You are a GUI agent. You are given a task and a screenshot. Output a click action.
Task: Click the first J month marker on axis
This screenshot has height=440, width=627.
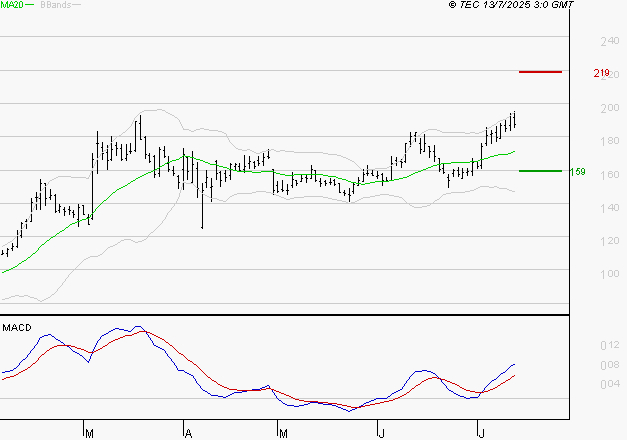381,433
